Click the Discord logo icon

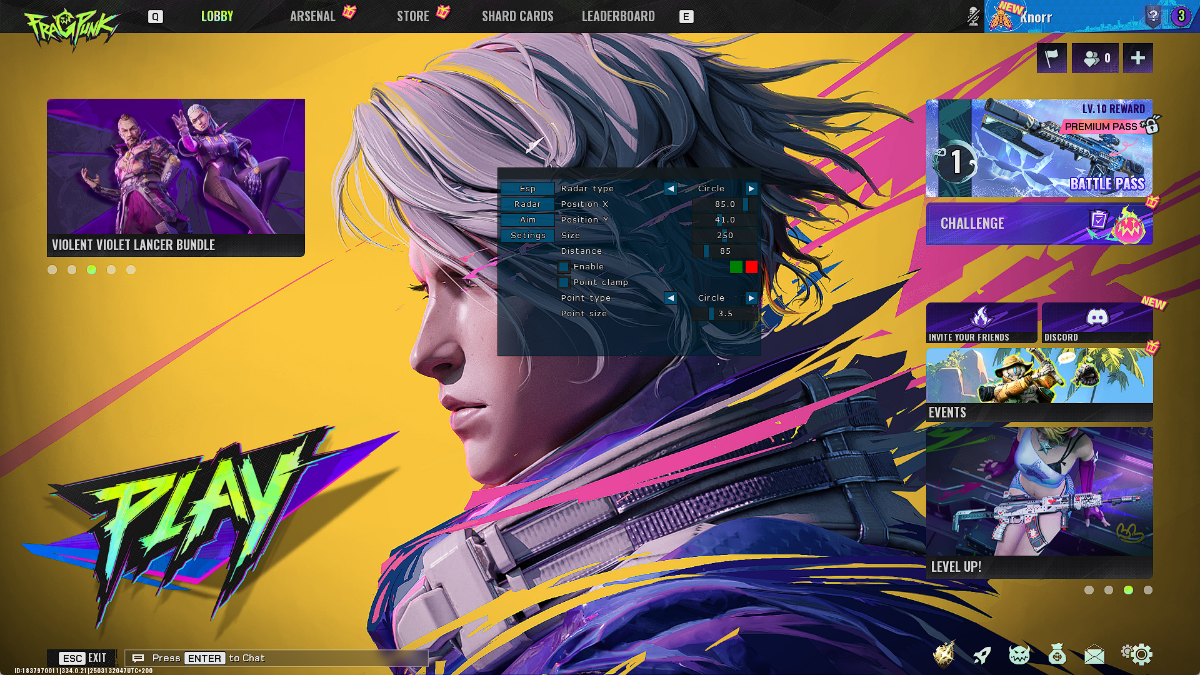point(1097,317)
